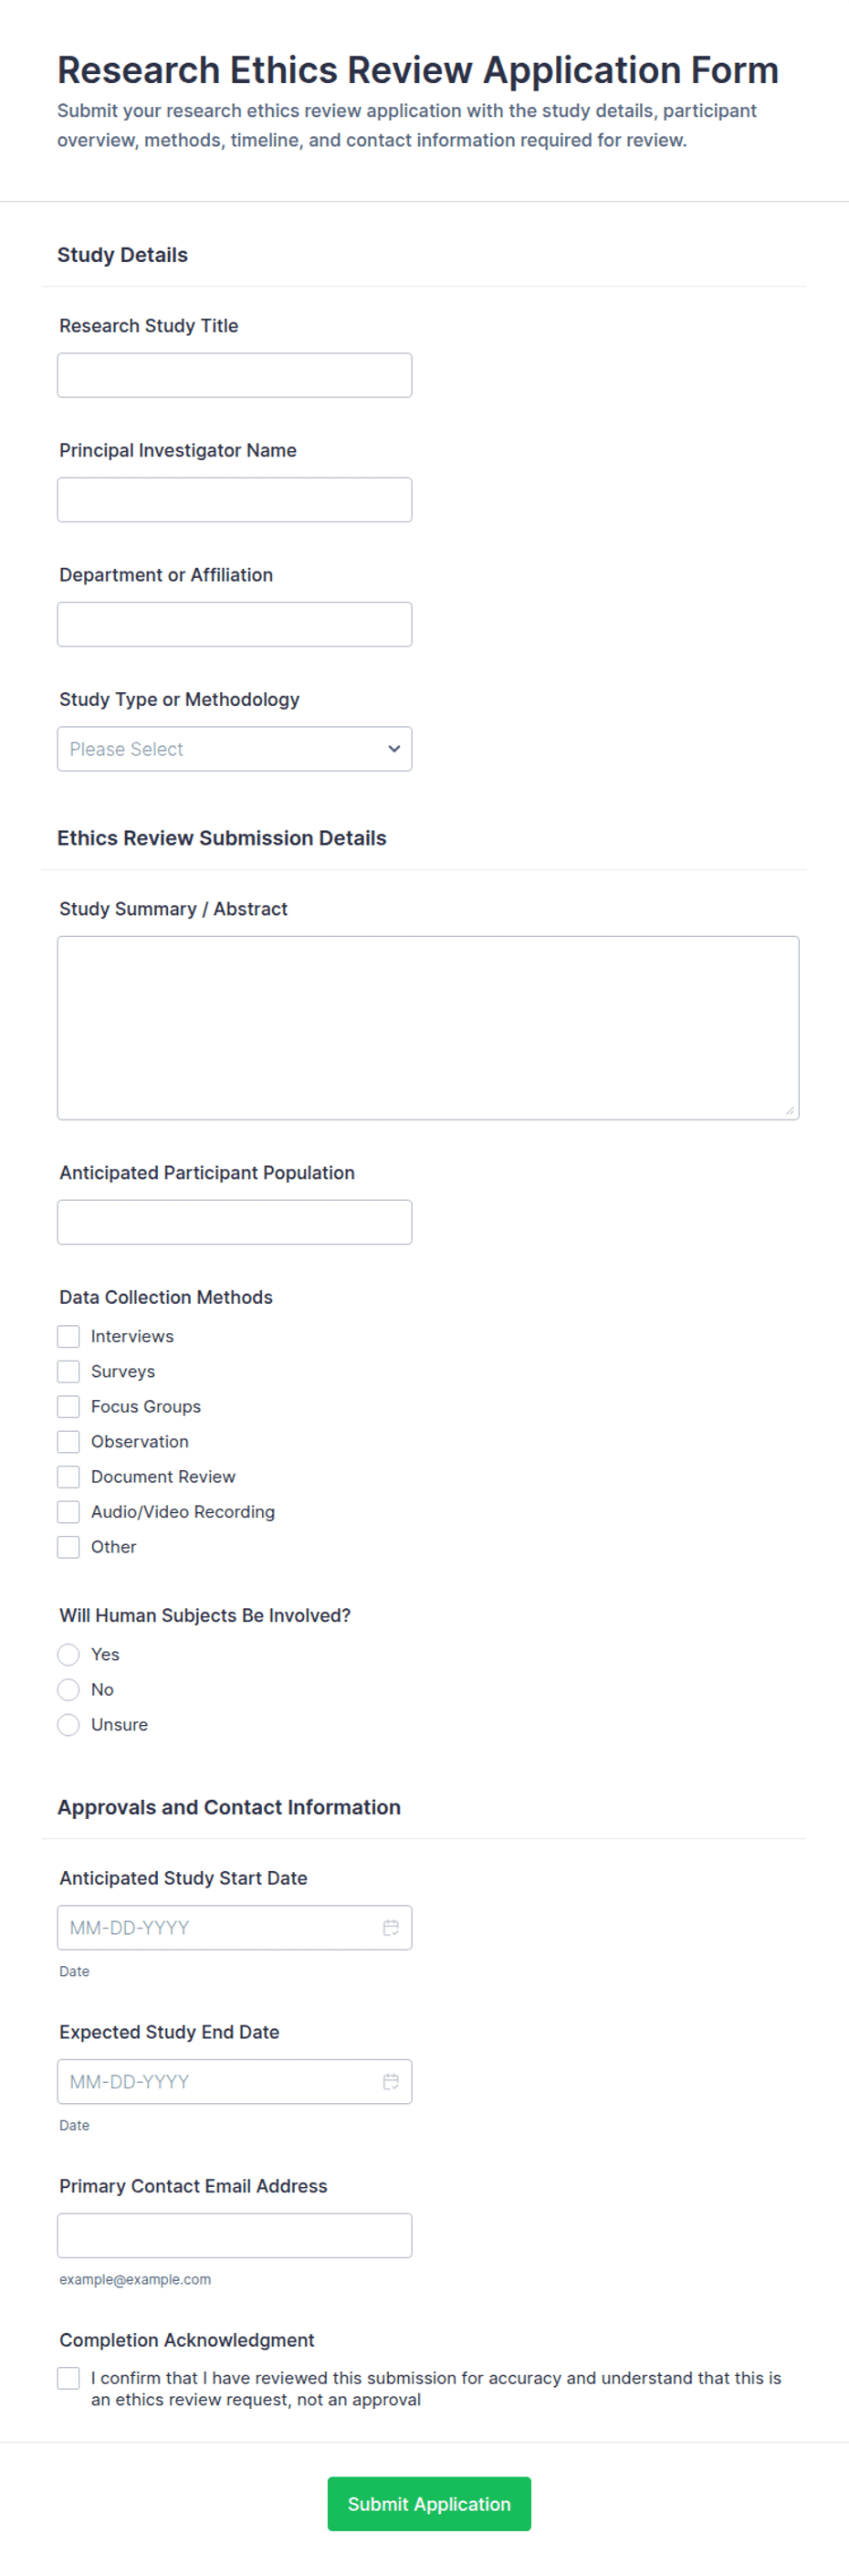Select Yes for human subjects involvement
This screenshot has width=849, height=2576.
pos(68,1654)
